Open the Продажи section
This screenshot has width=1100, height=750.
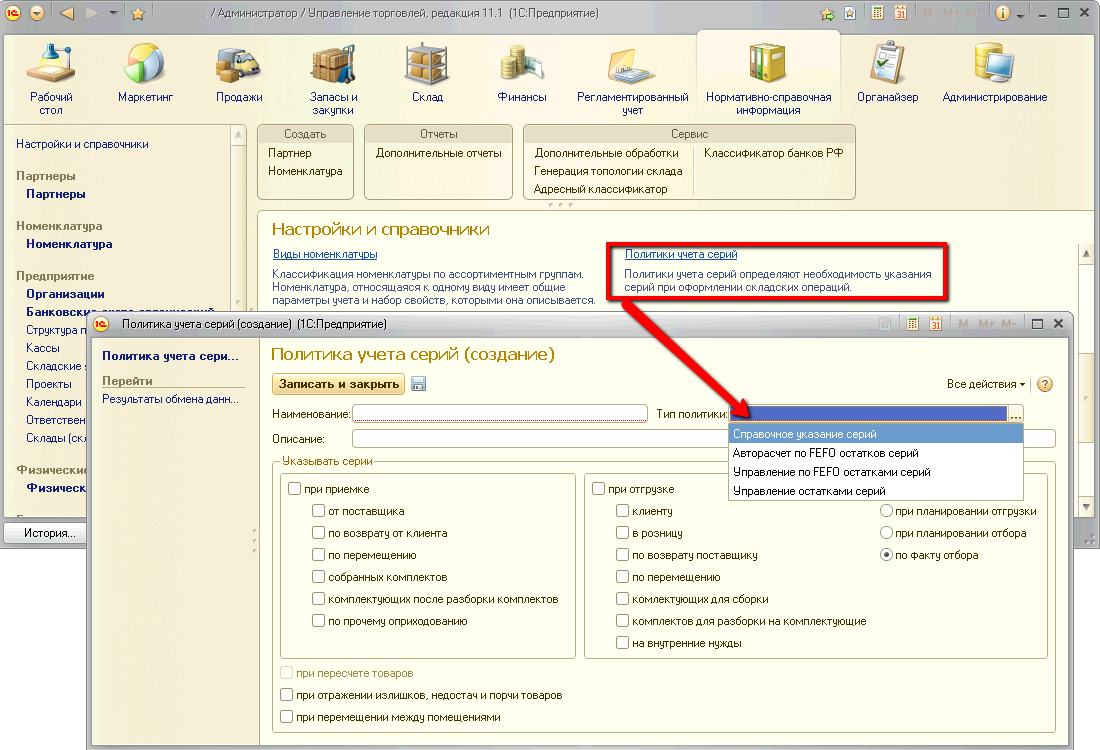click(239, 72)
